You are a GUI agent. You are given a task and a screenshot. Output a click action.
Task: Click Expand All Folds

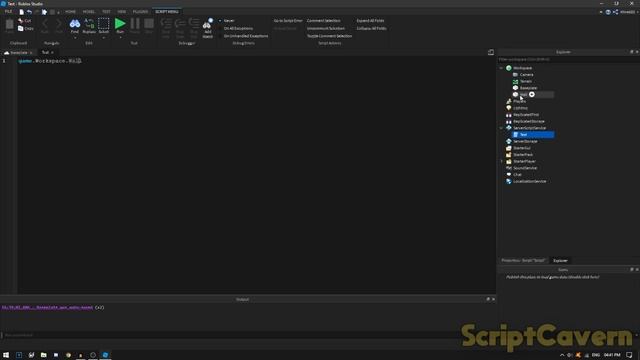[370, 20]
